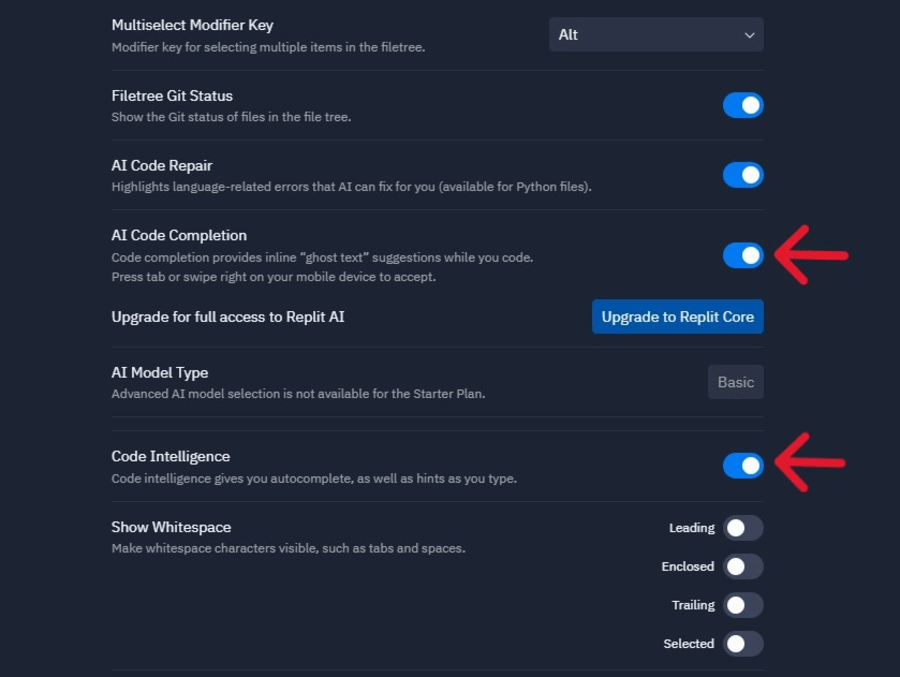Viewport: 900px width, 677px height.
Task: Disable the Filetree Git Status toggle
Action: point(742,105)
